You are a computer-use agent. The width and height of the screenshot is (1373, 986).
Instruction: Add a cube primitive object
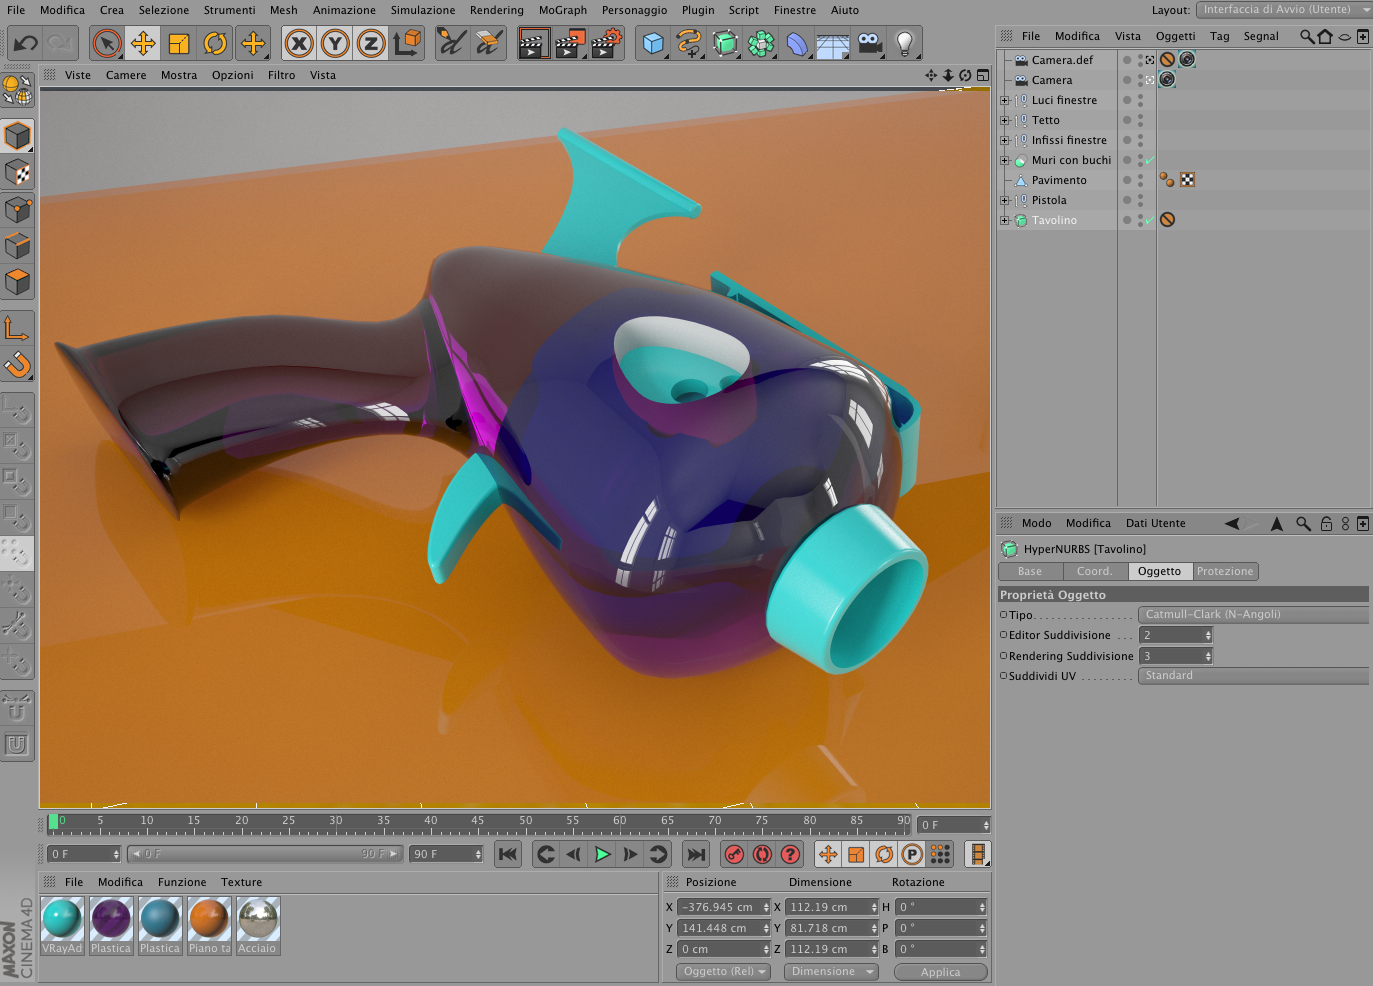pyautogui.click(x=653, y=43)
